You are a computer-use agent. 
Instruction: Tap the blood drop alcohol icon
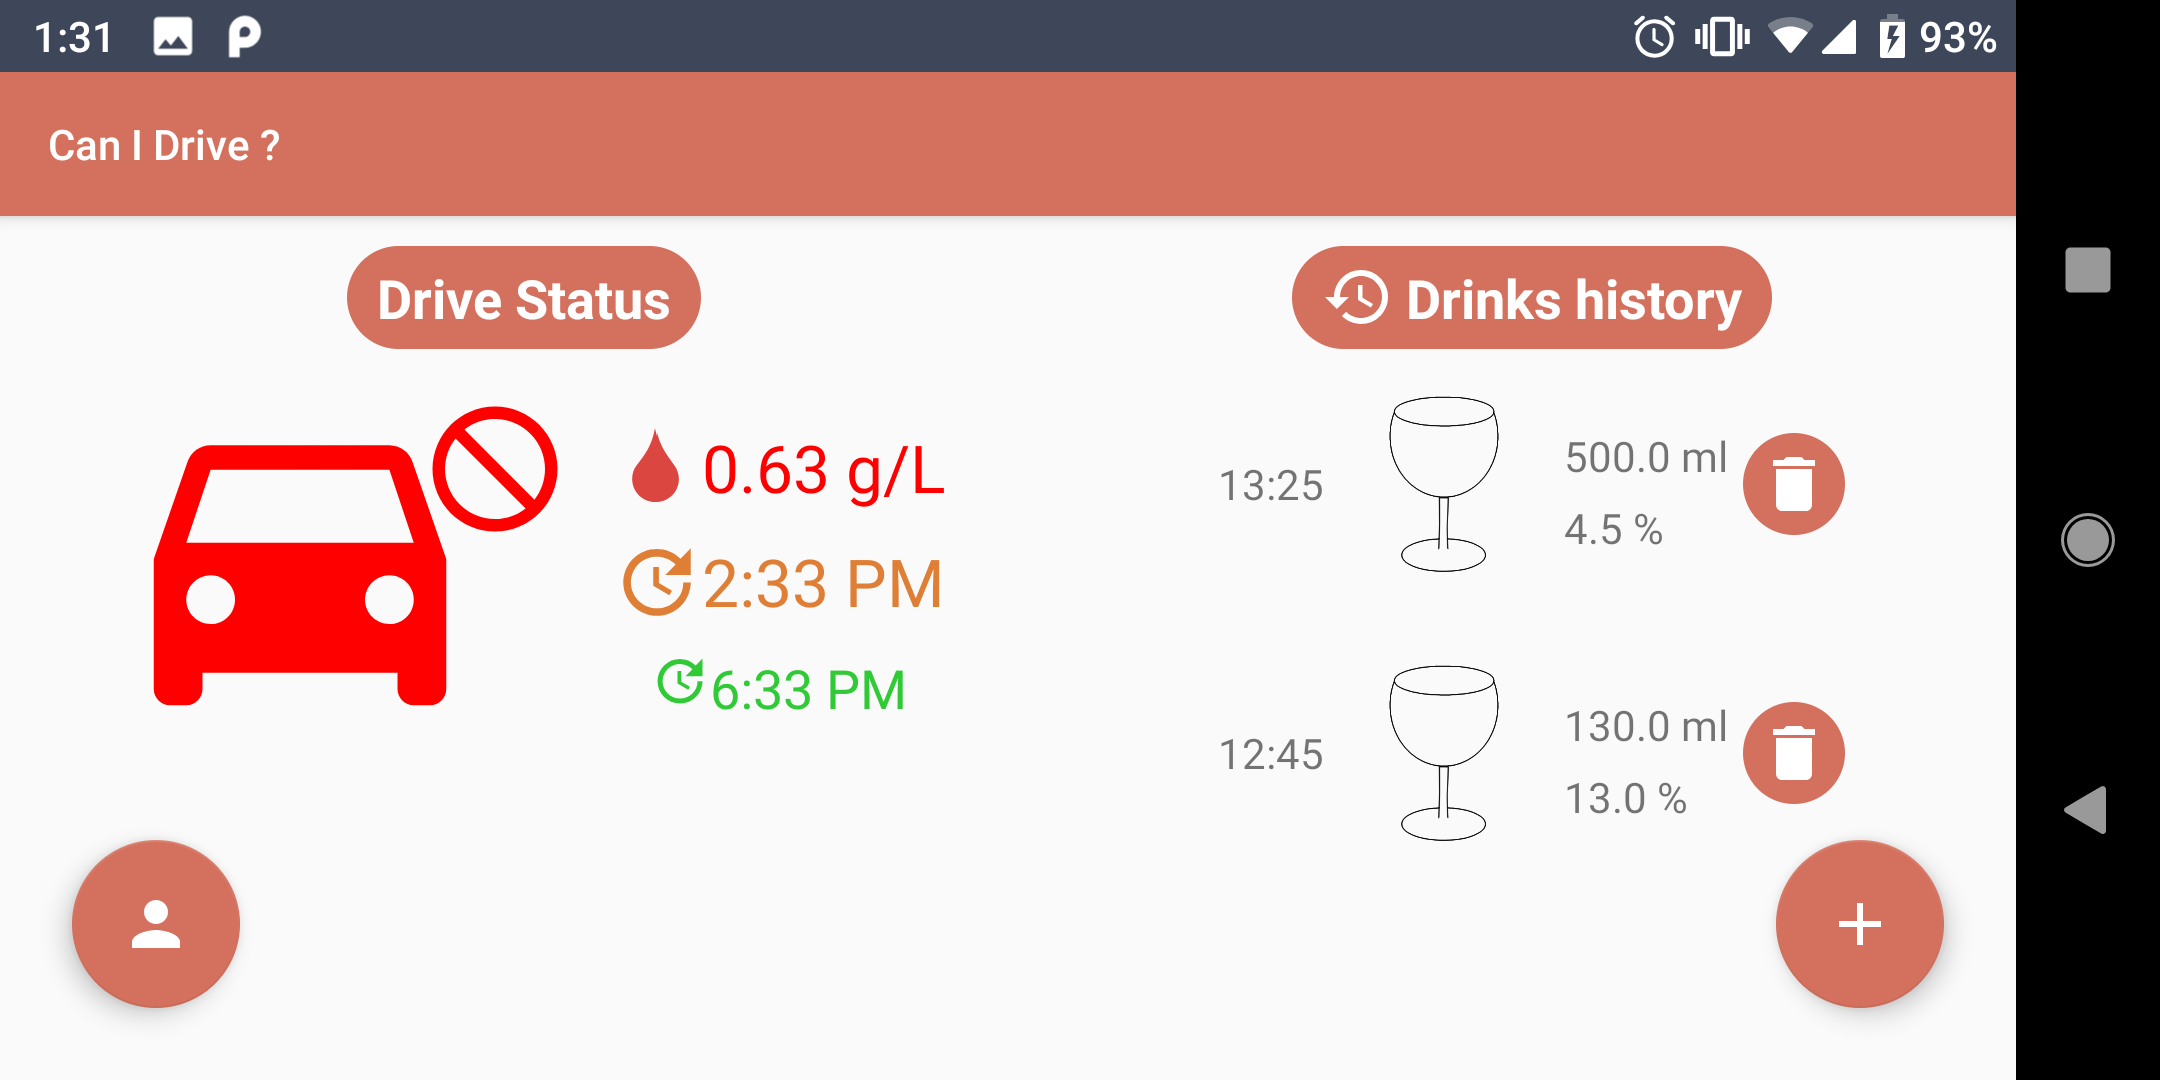pyautogui.click(x=655, y=467)
